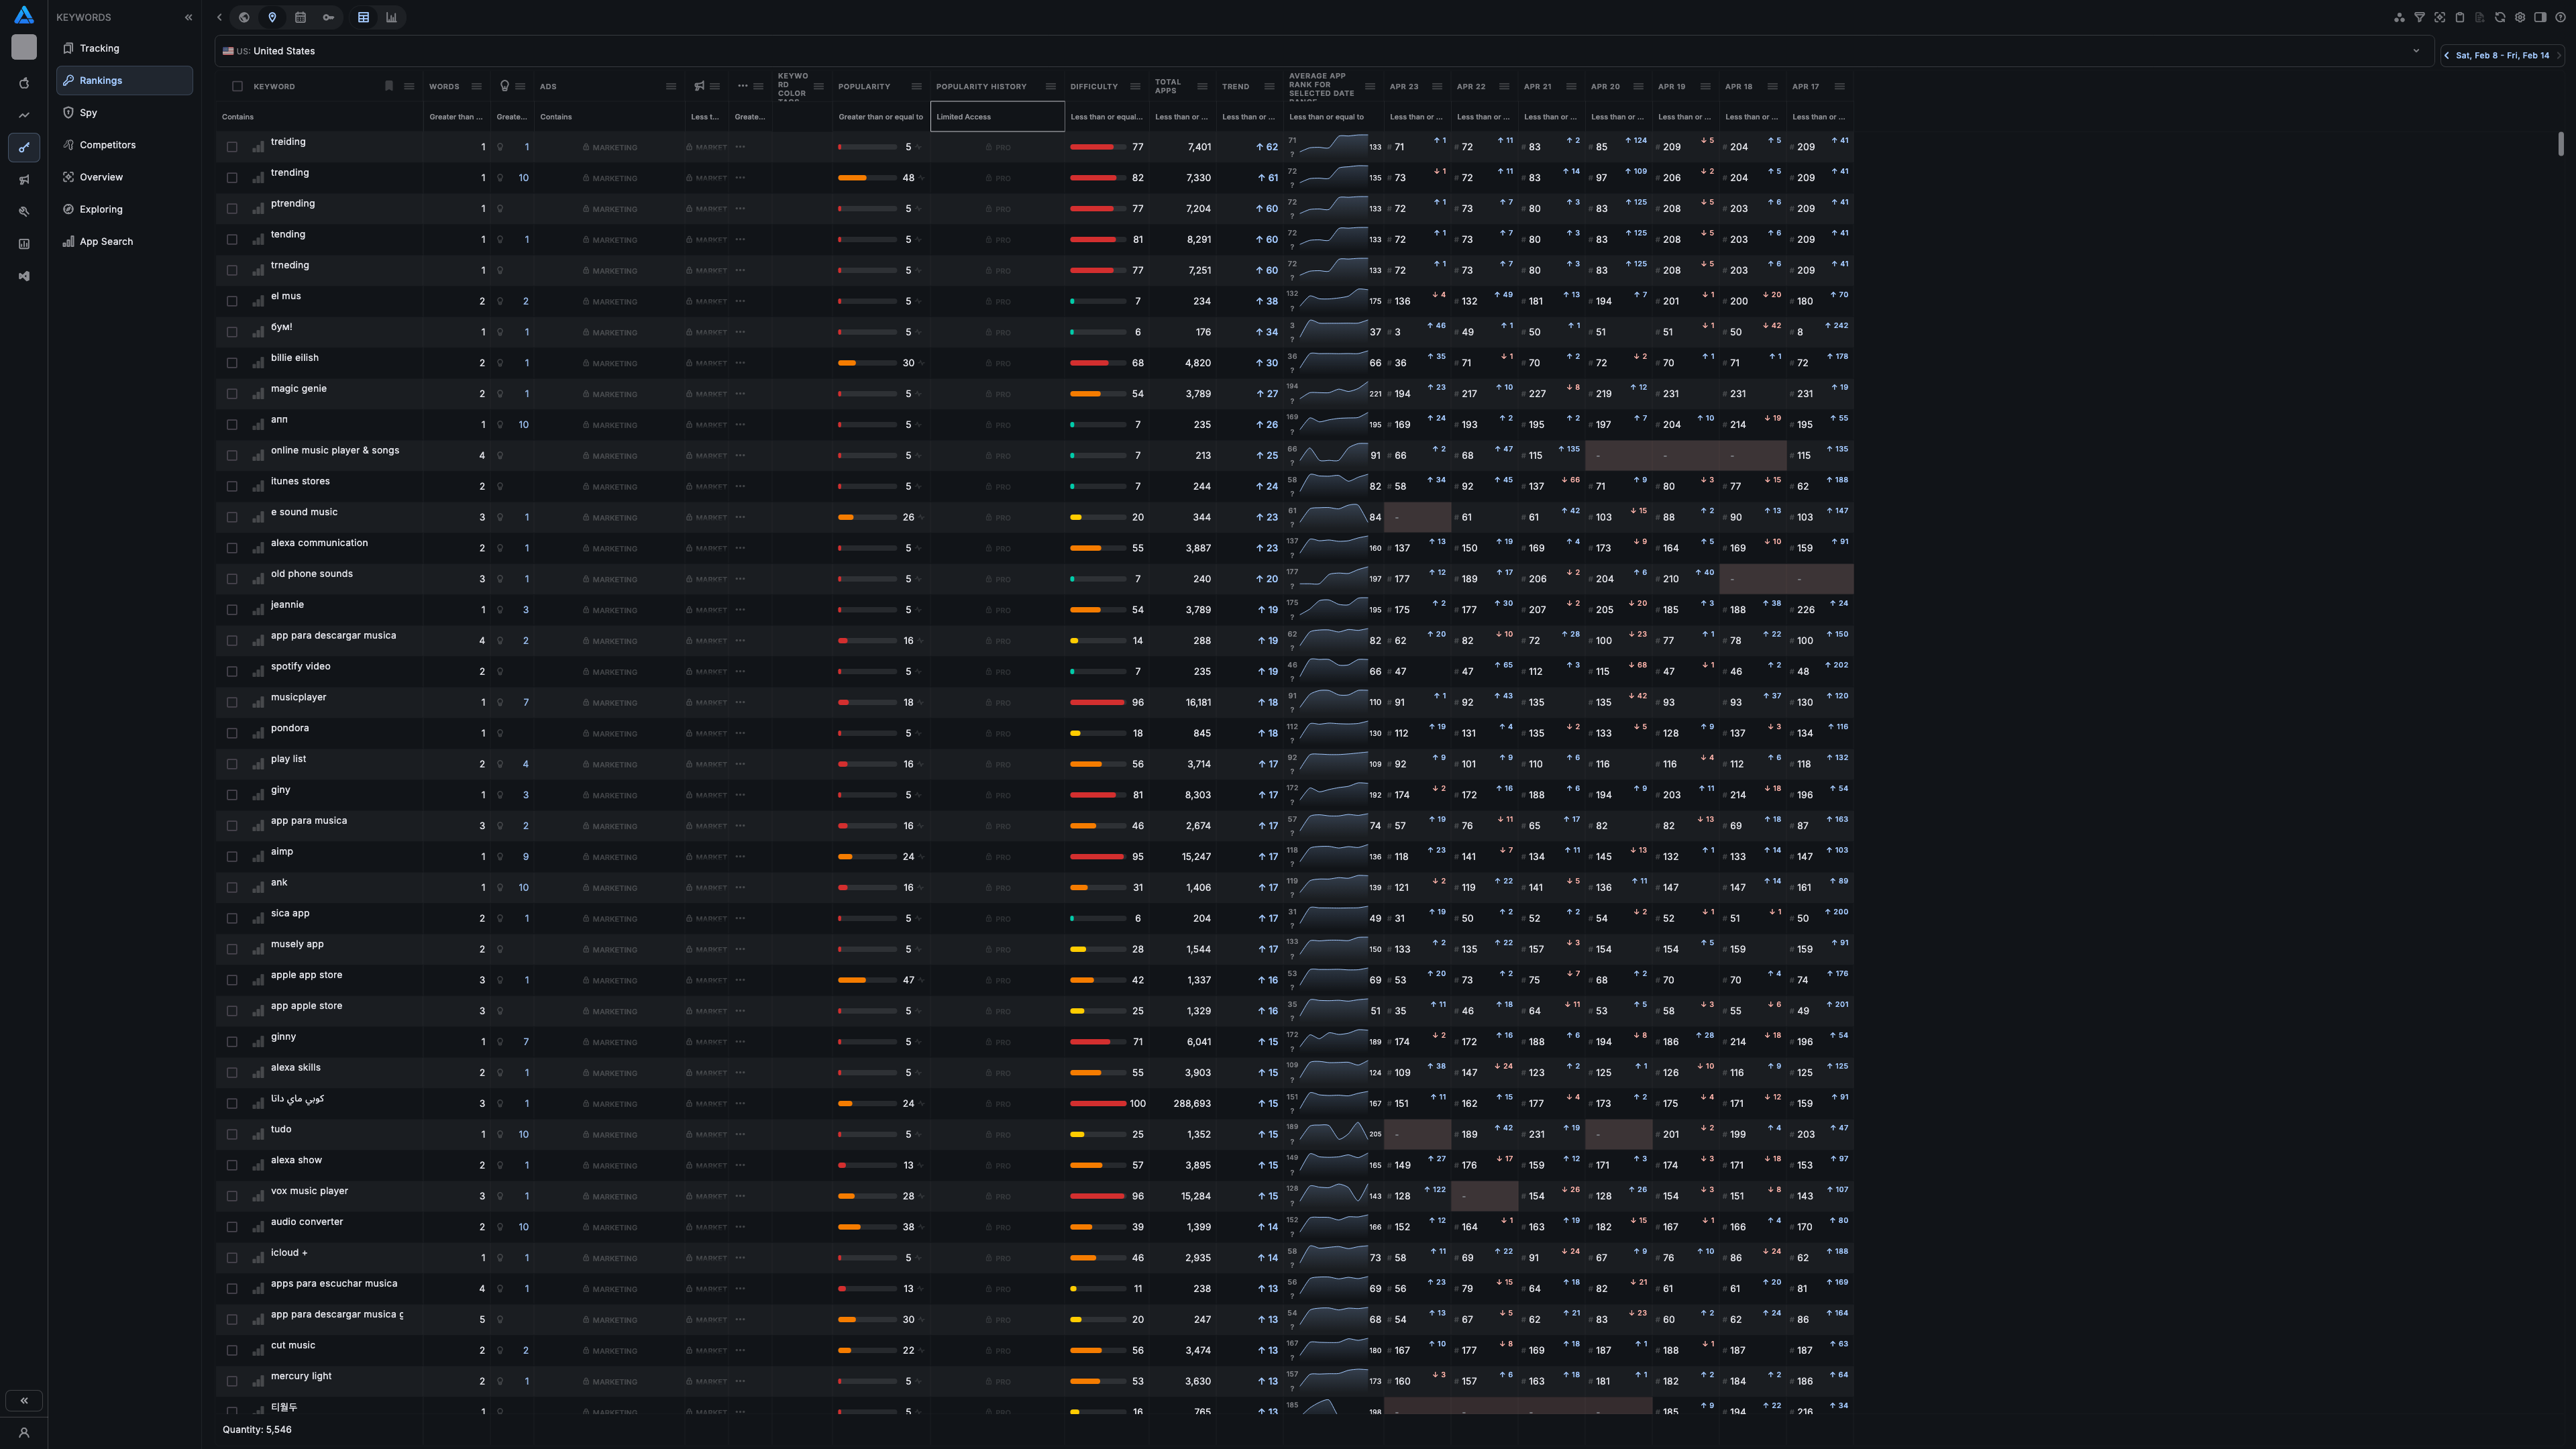Open the POPULARITY column menu

click(x=916, y=86)
